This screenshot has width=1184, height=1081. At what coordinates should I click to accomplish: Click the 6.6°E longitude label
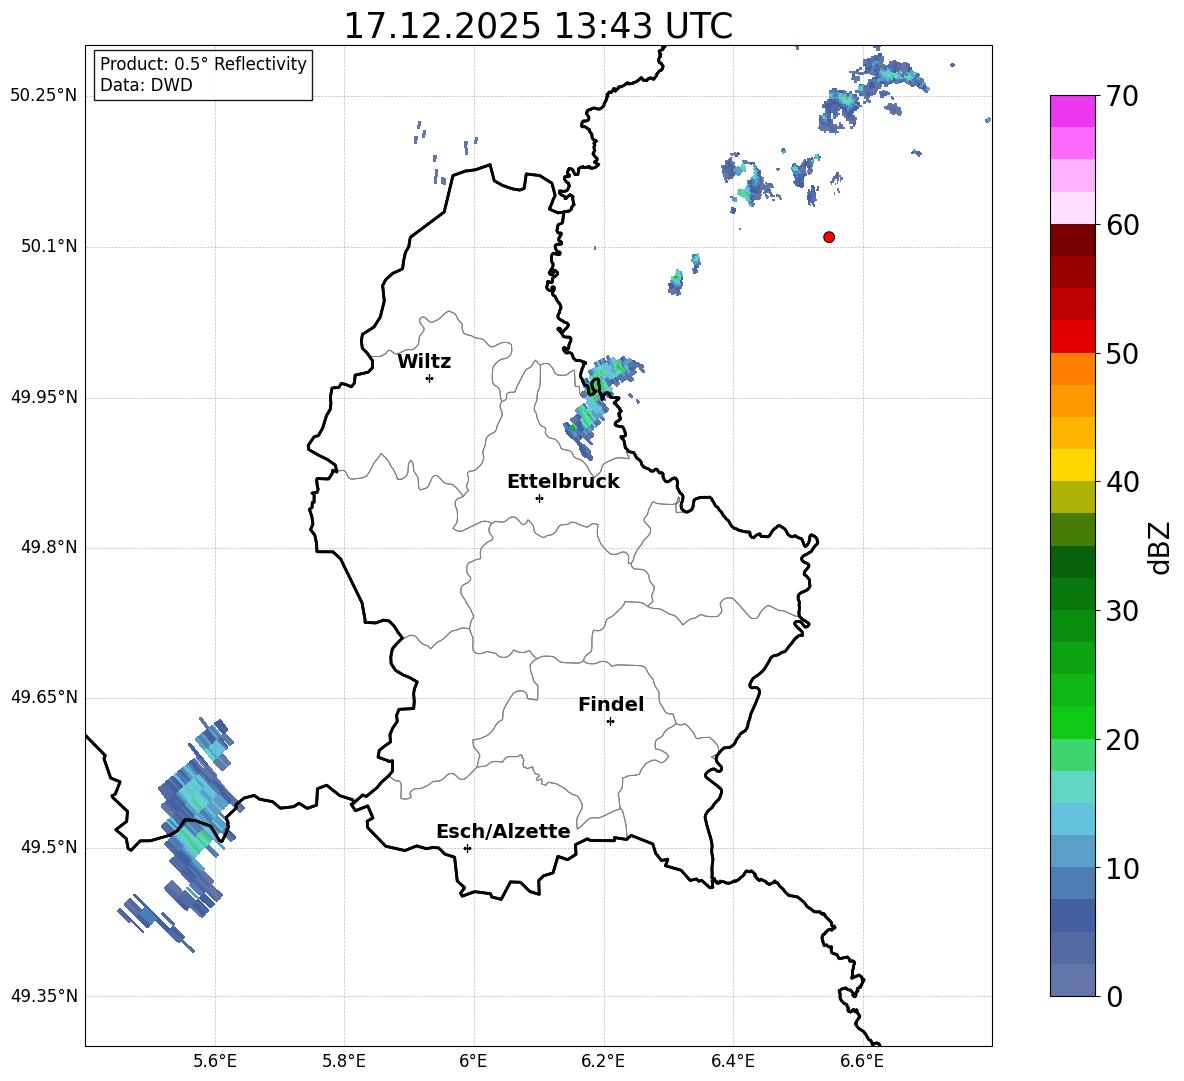(862, 1061)
